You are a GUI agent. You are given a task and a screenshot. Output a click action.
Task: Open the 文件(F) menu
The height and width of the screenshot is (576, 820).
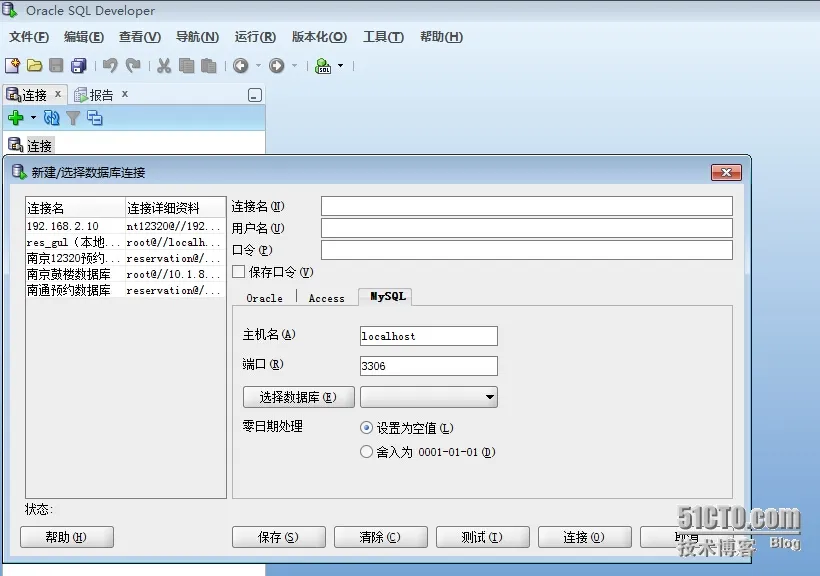[x=29, y=37]
